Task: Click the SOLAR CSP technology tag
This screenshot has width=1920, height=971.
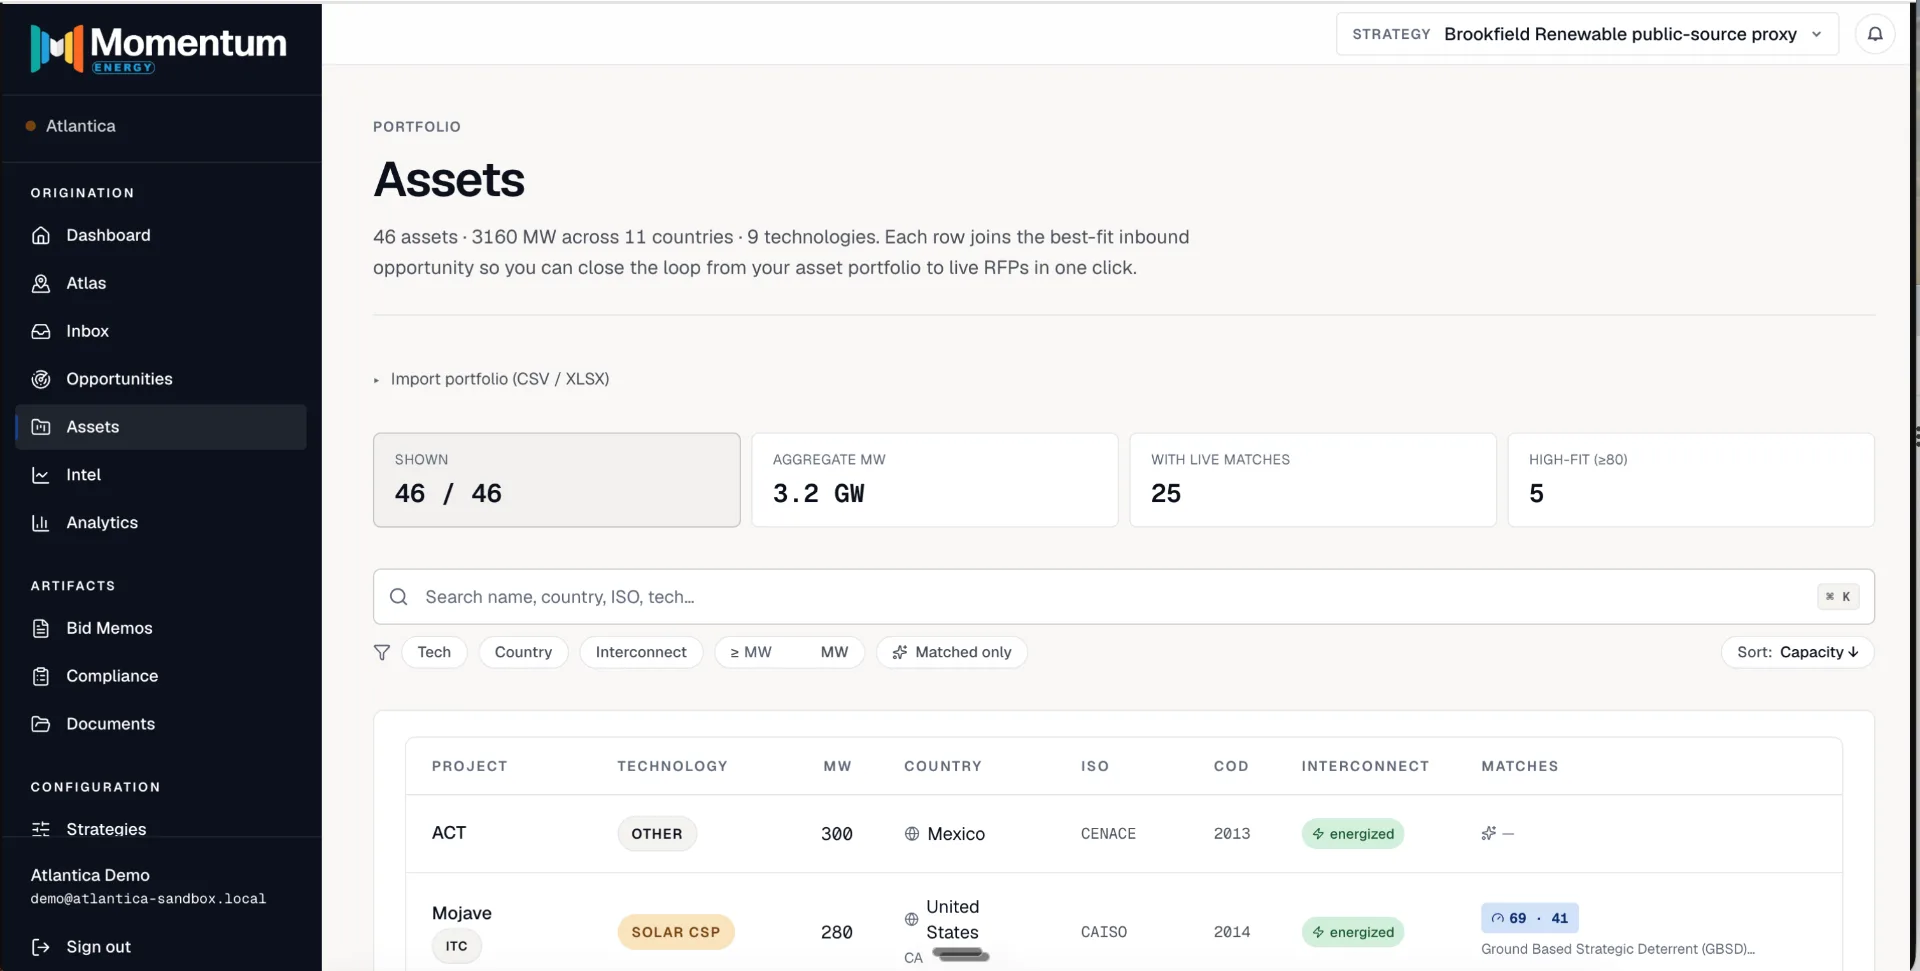Action: [676, 932]
